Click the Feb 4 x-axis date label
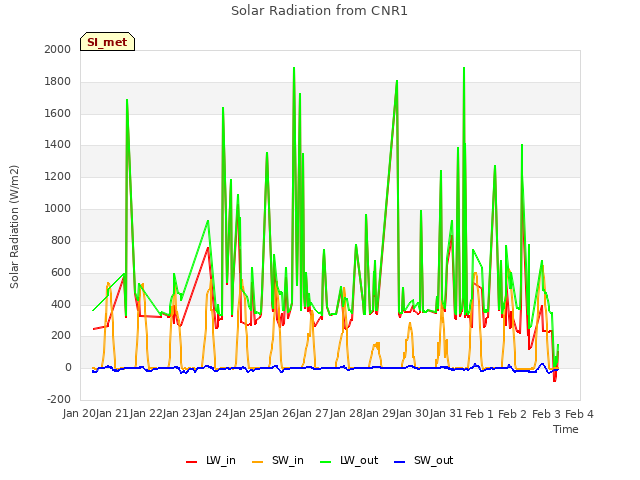640x480 pixels. point(579,414)
